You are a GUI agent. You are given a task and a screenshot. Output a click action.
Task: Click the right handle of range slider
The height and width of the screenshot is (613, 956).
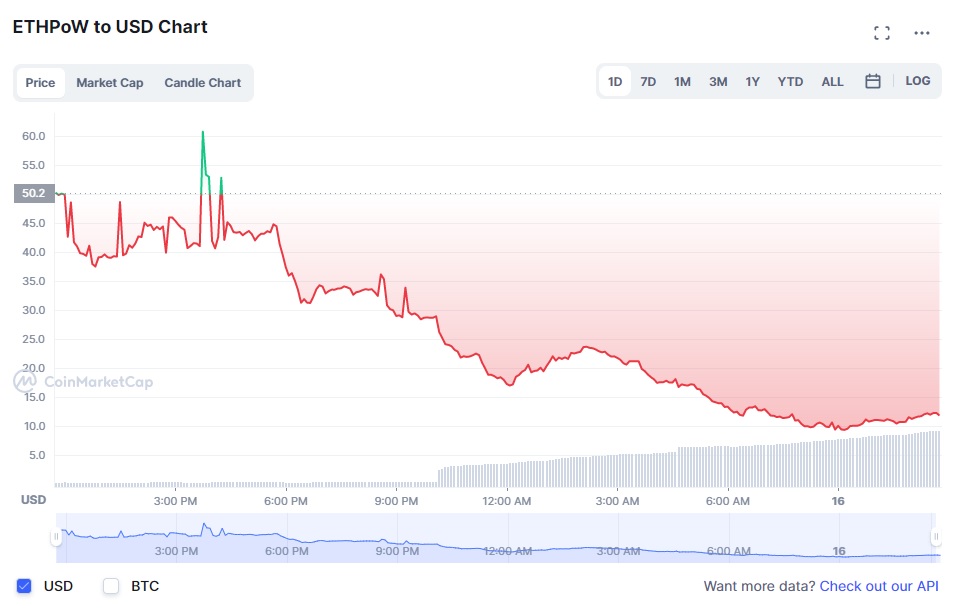(936, 537)
